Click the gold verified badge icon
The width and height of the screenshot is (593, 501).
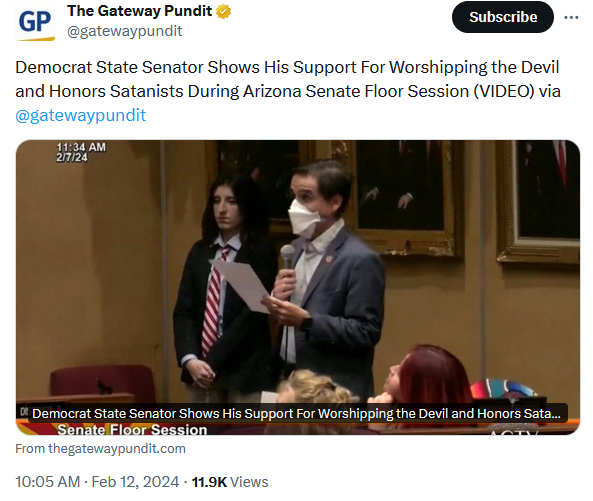(223, 11)
